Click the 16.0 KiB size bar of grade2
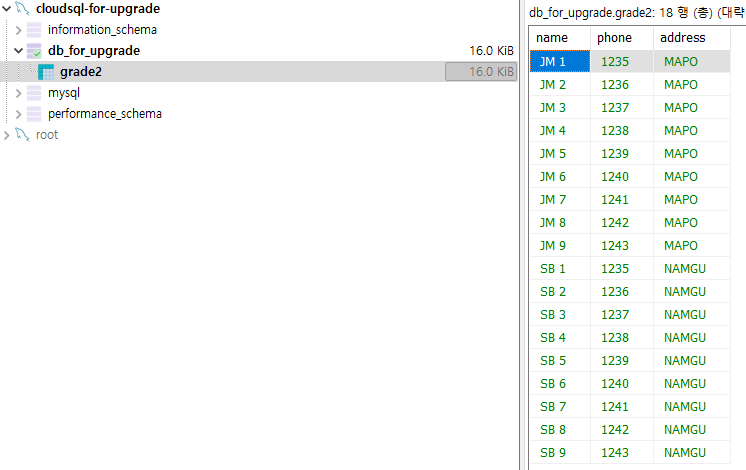This screenshot has width=746, height=470. [x=481, y=72]
